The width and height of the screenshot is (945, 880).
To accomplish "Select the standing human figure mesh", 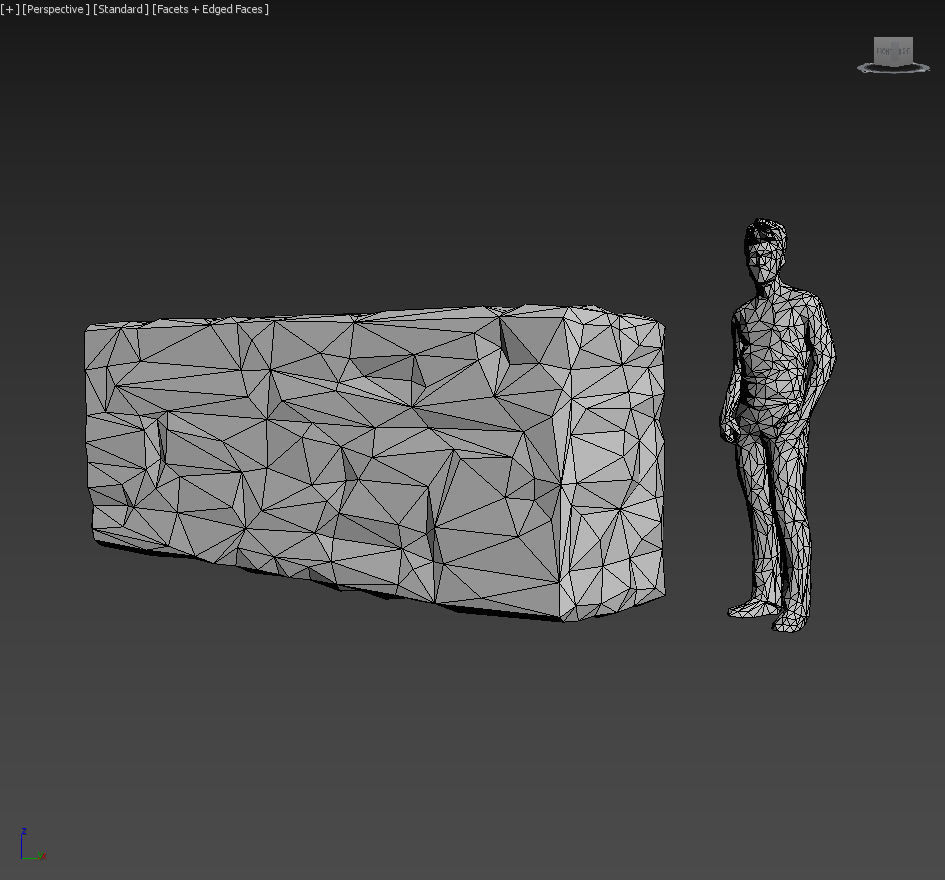I will point(777,425).
